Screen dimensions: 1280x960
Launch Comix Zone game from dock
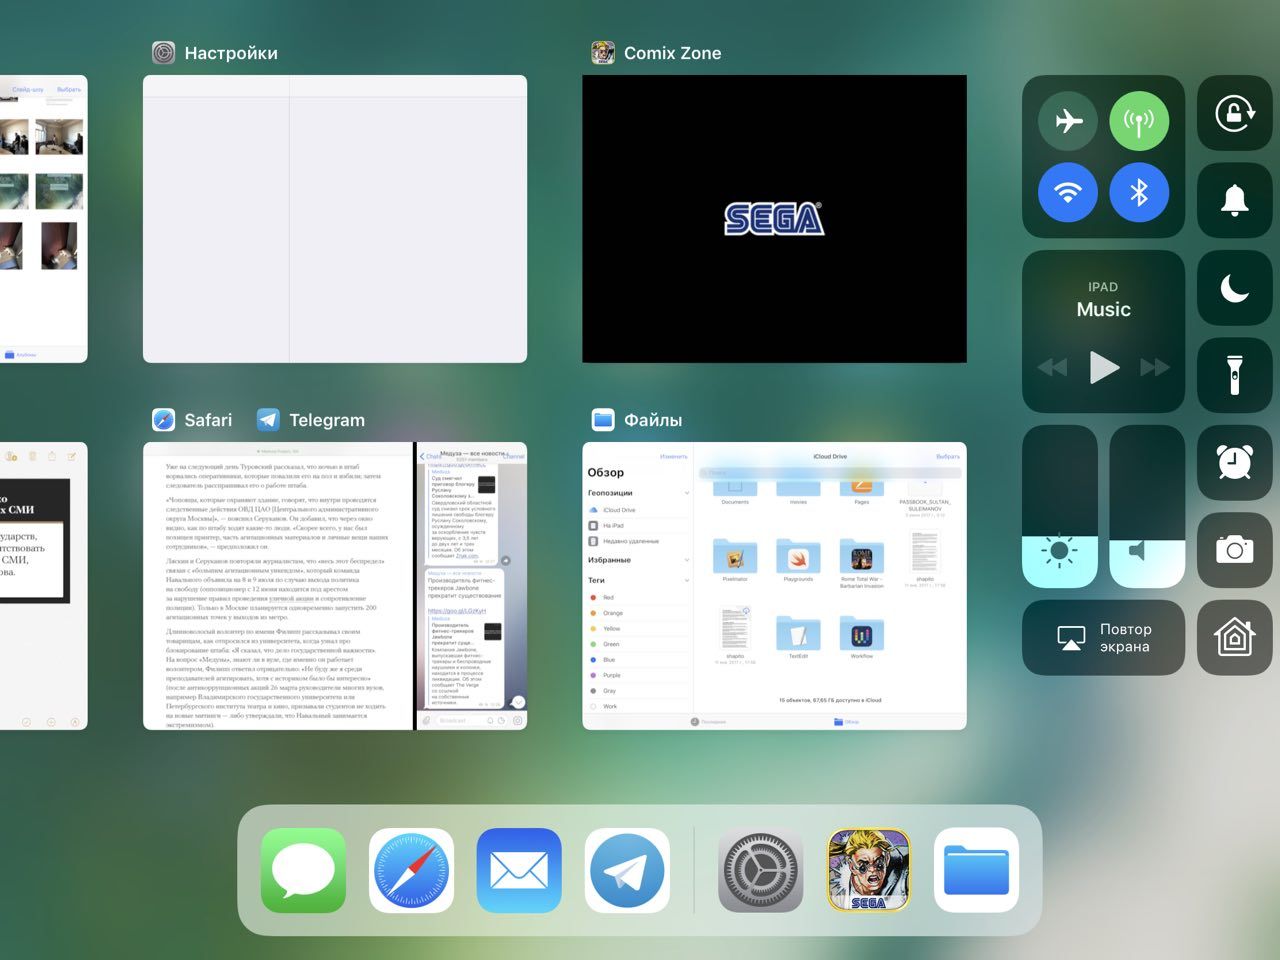pyautogui.click(x=868, y=870)
